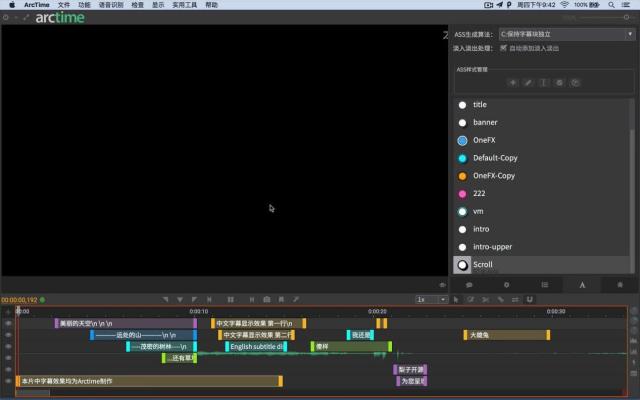
Task: Open the Apple menu
Action: point(12,5)
